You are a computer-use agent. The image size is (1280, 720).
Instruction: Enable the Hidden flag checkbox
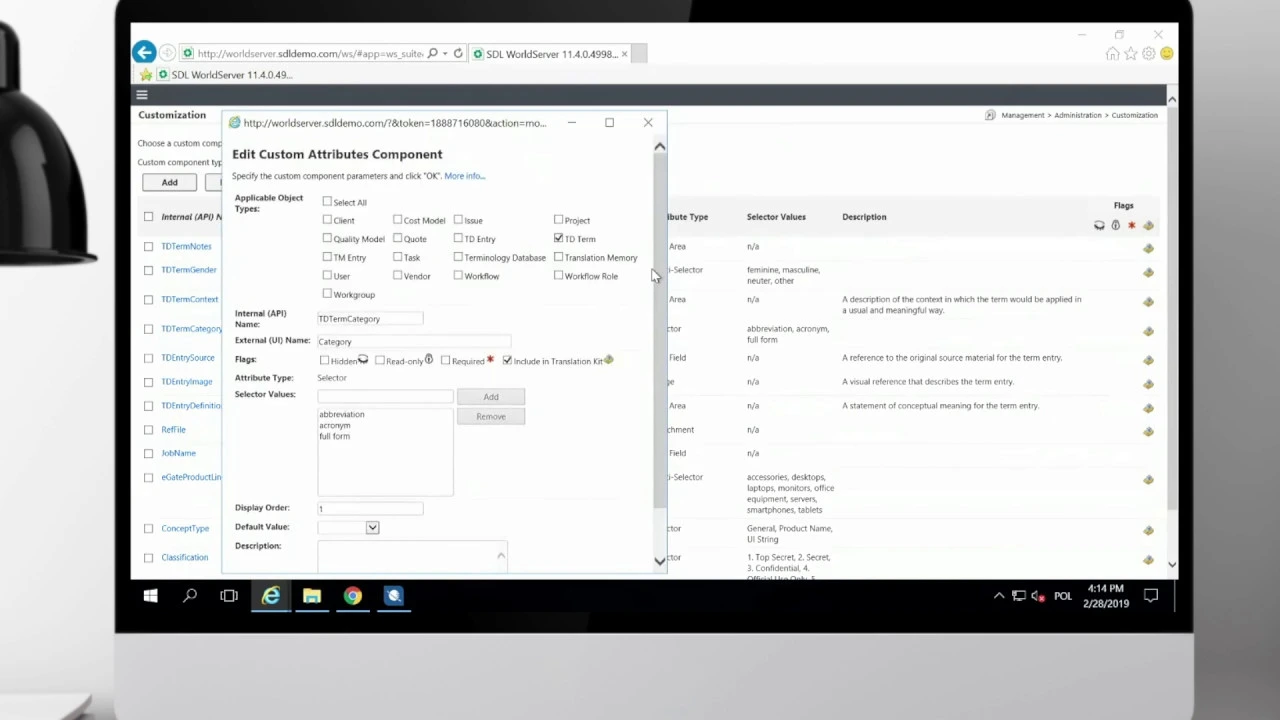(324, 360)
